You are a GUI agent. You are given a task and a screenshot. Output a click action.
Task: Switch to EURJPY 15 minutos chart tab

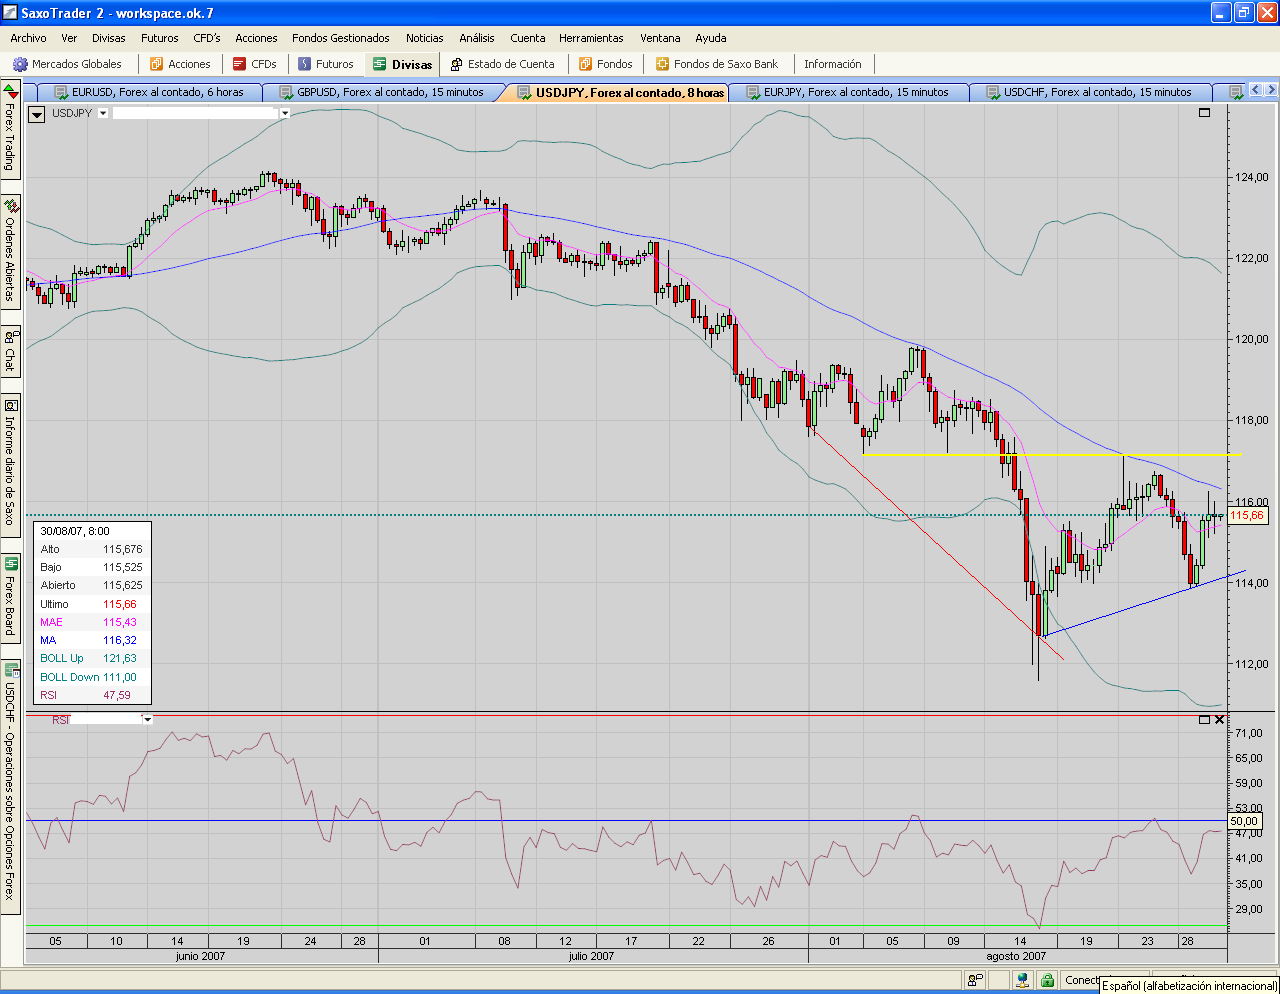pos(850,92)
